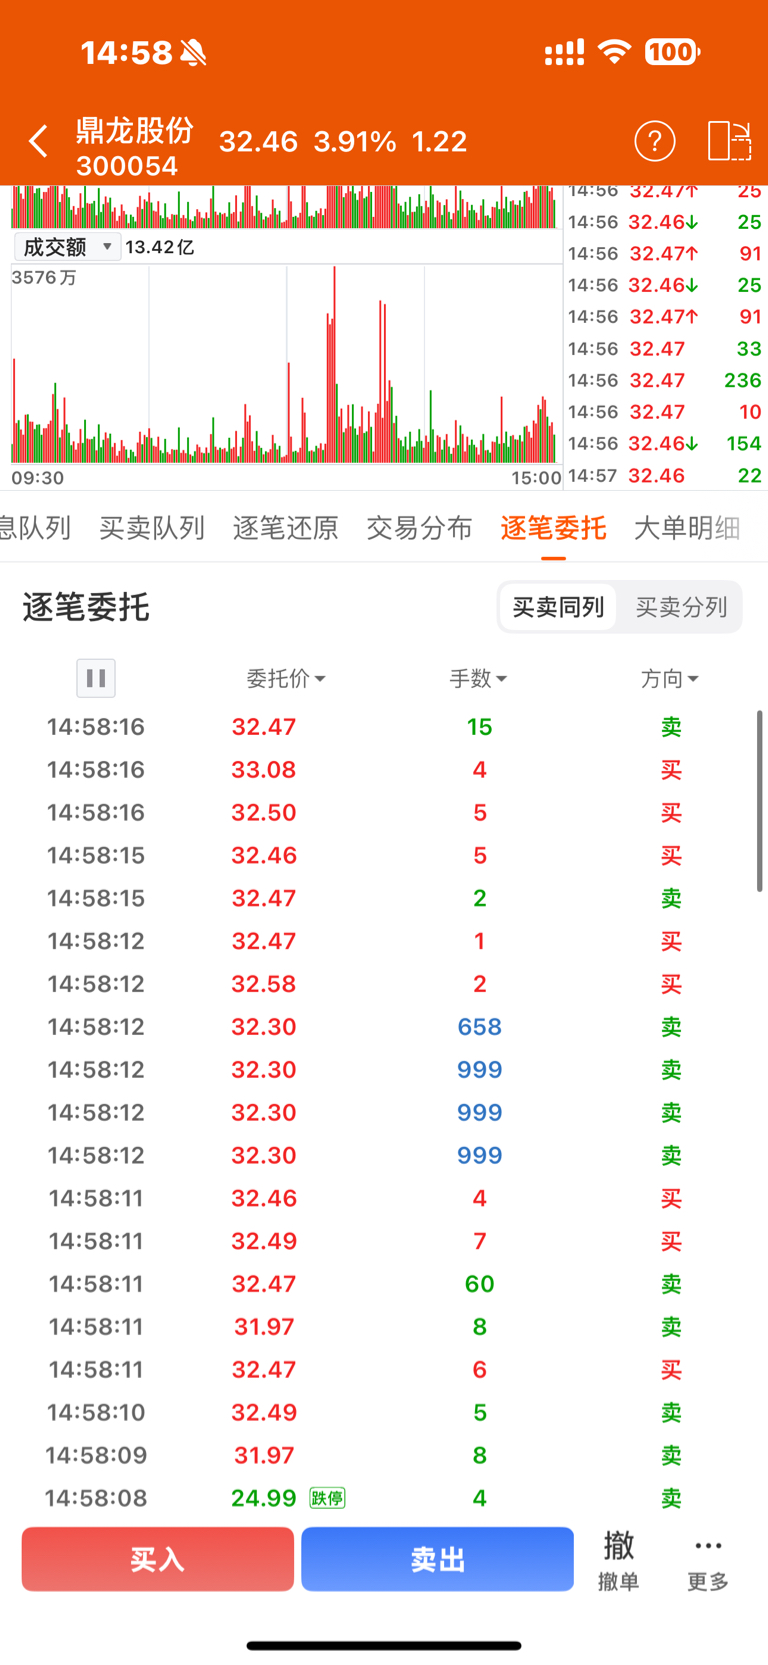The image size is (768, 1665).
Task: Sort by 委托价 column
Action: tap(286, 679)
